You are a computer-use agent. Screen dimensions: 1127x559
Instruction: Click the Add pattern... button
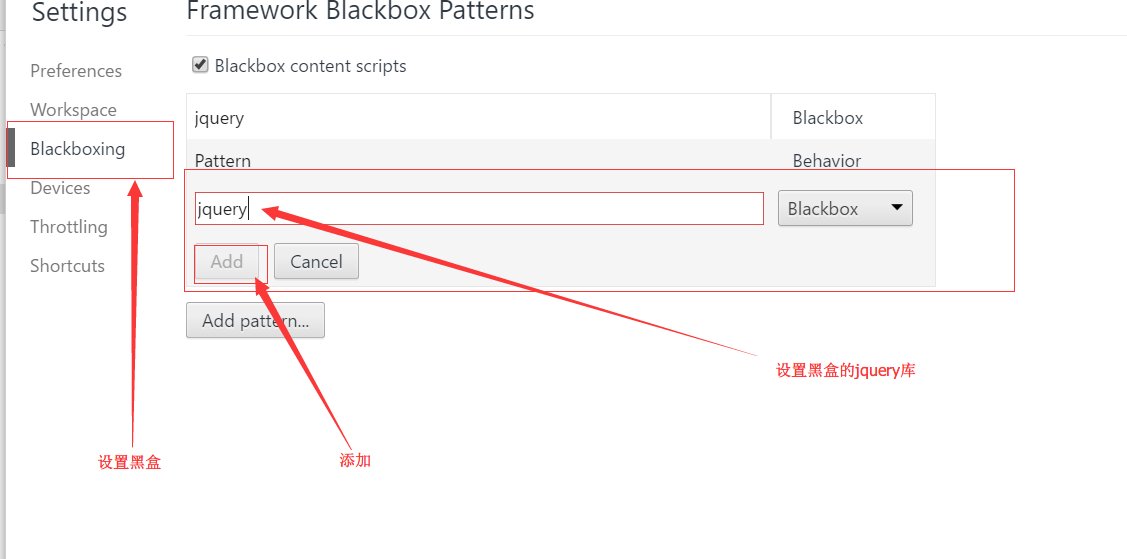point(255,321)
